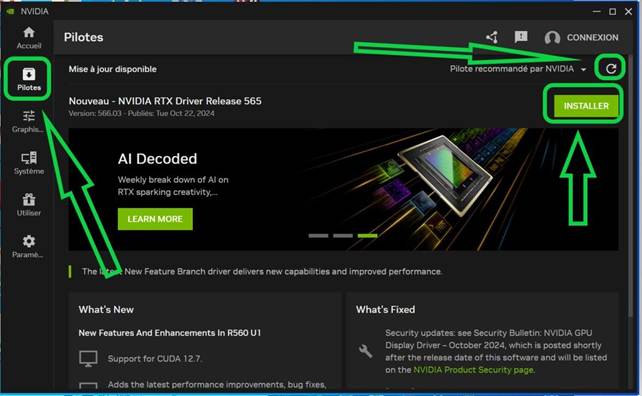Refresh the driver update check
The width and height of the screenshot is (642, 396).
tap(611, 68)
